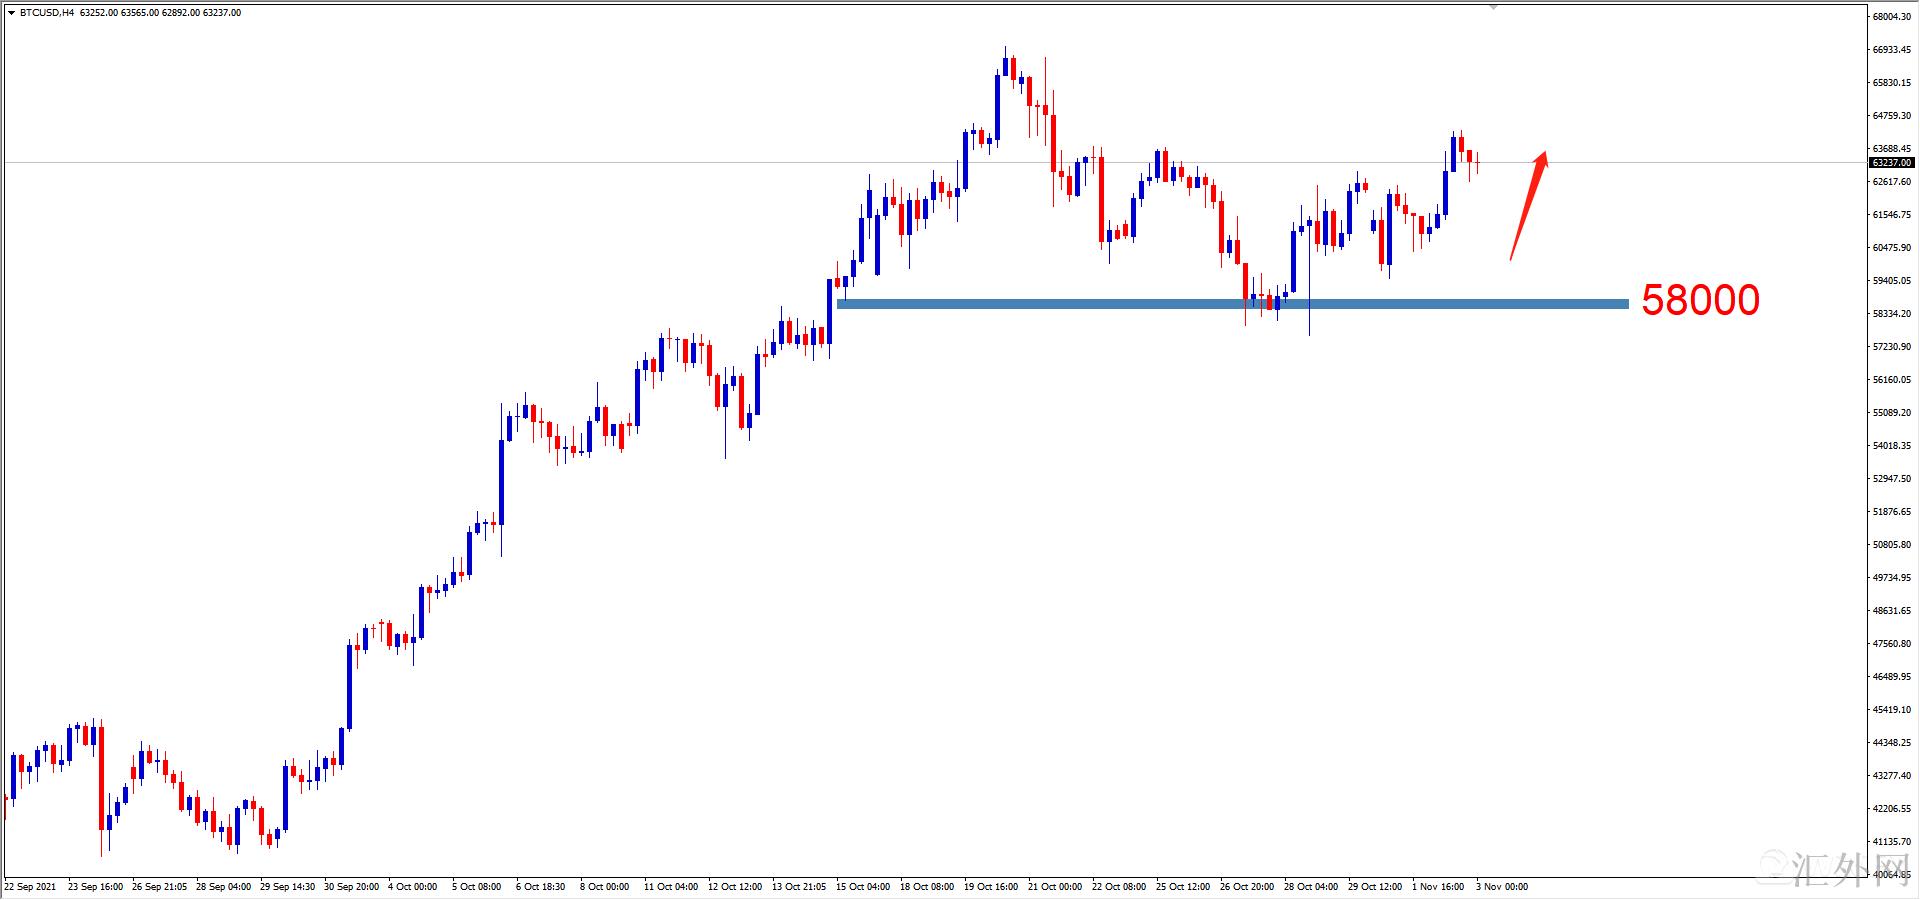Click price scale label 45419.10
Screen dimensions: 1920x900
click(x=1892, y=710)
